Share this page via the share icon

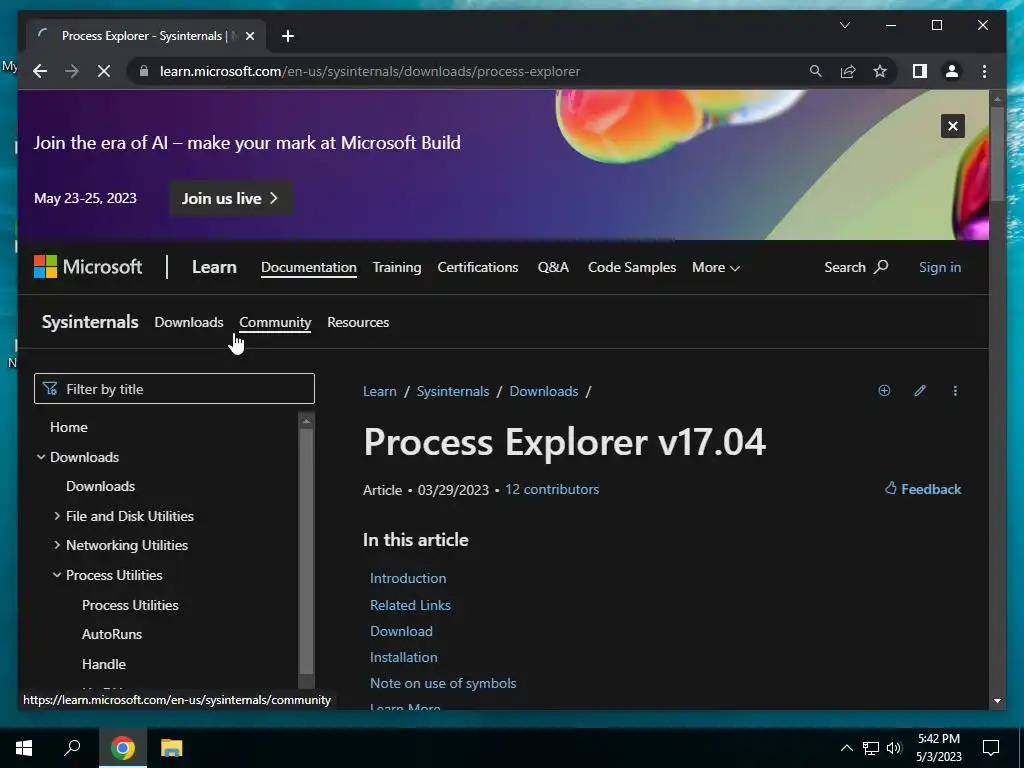click(x=848, y=71)
